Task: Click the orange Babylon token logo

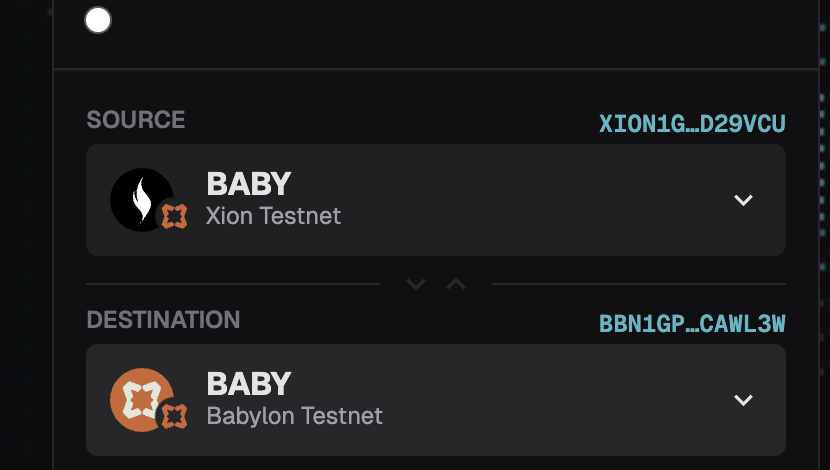Action: pyautogui.click(x=141, y=400)
